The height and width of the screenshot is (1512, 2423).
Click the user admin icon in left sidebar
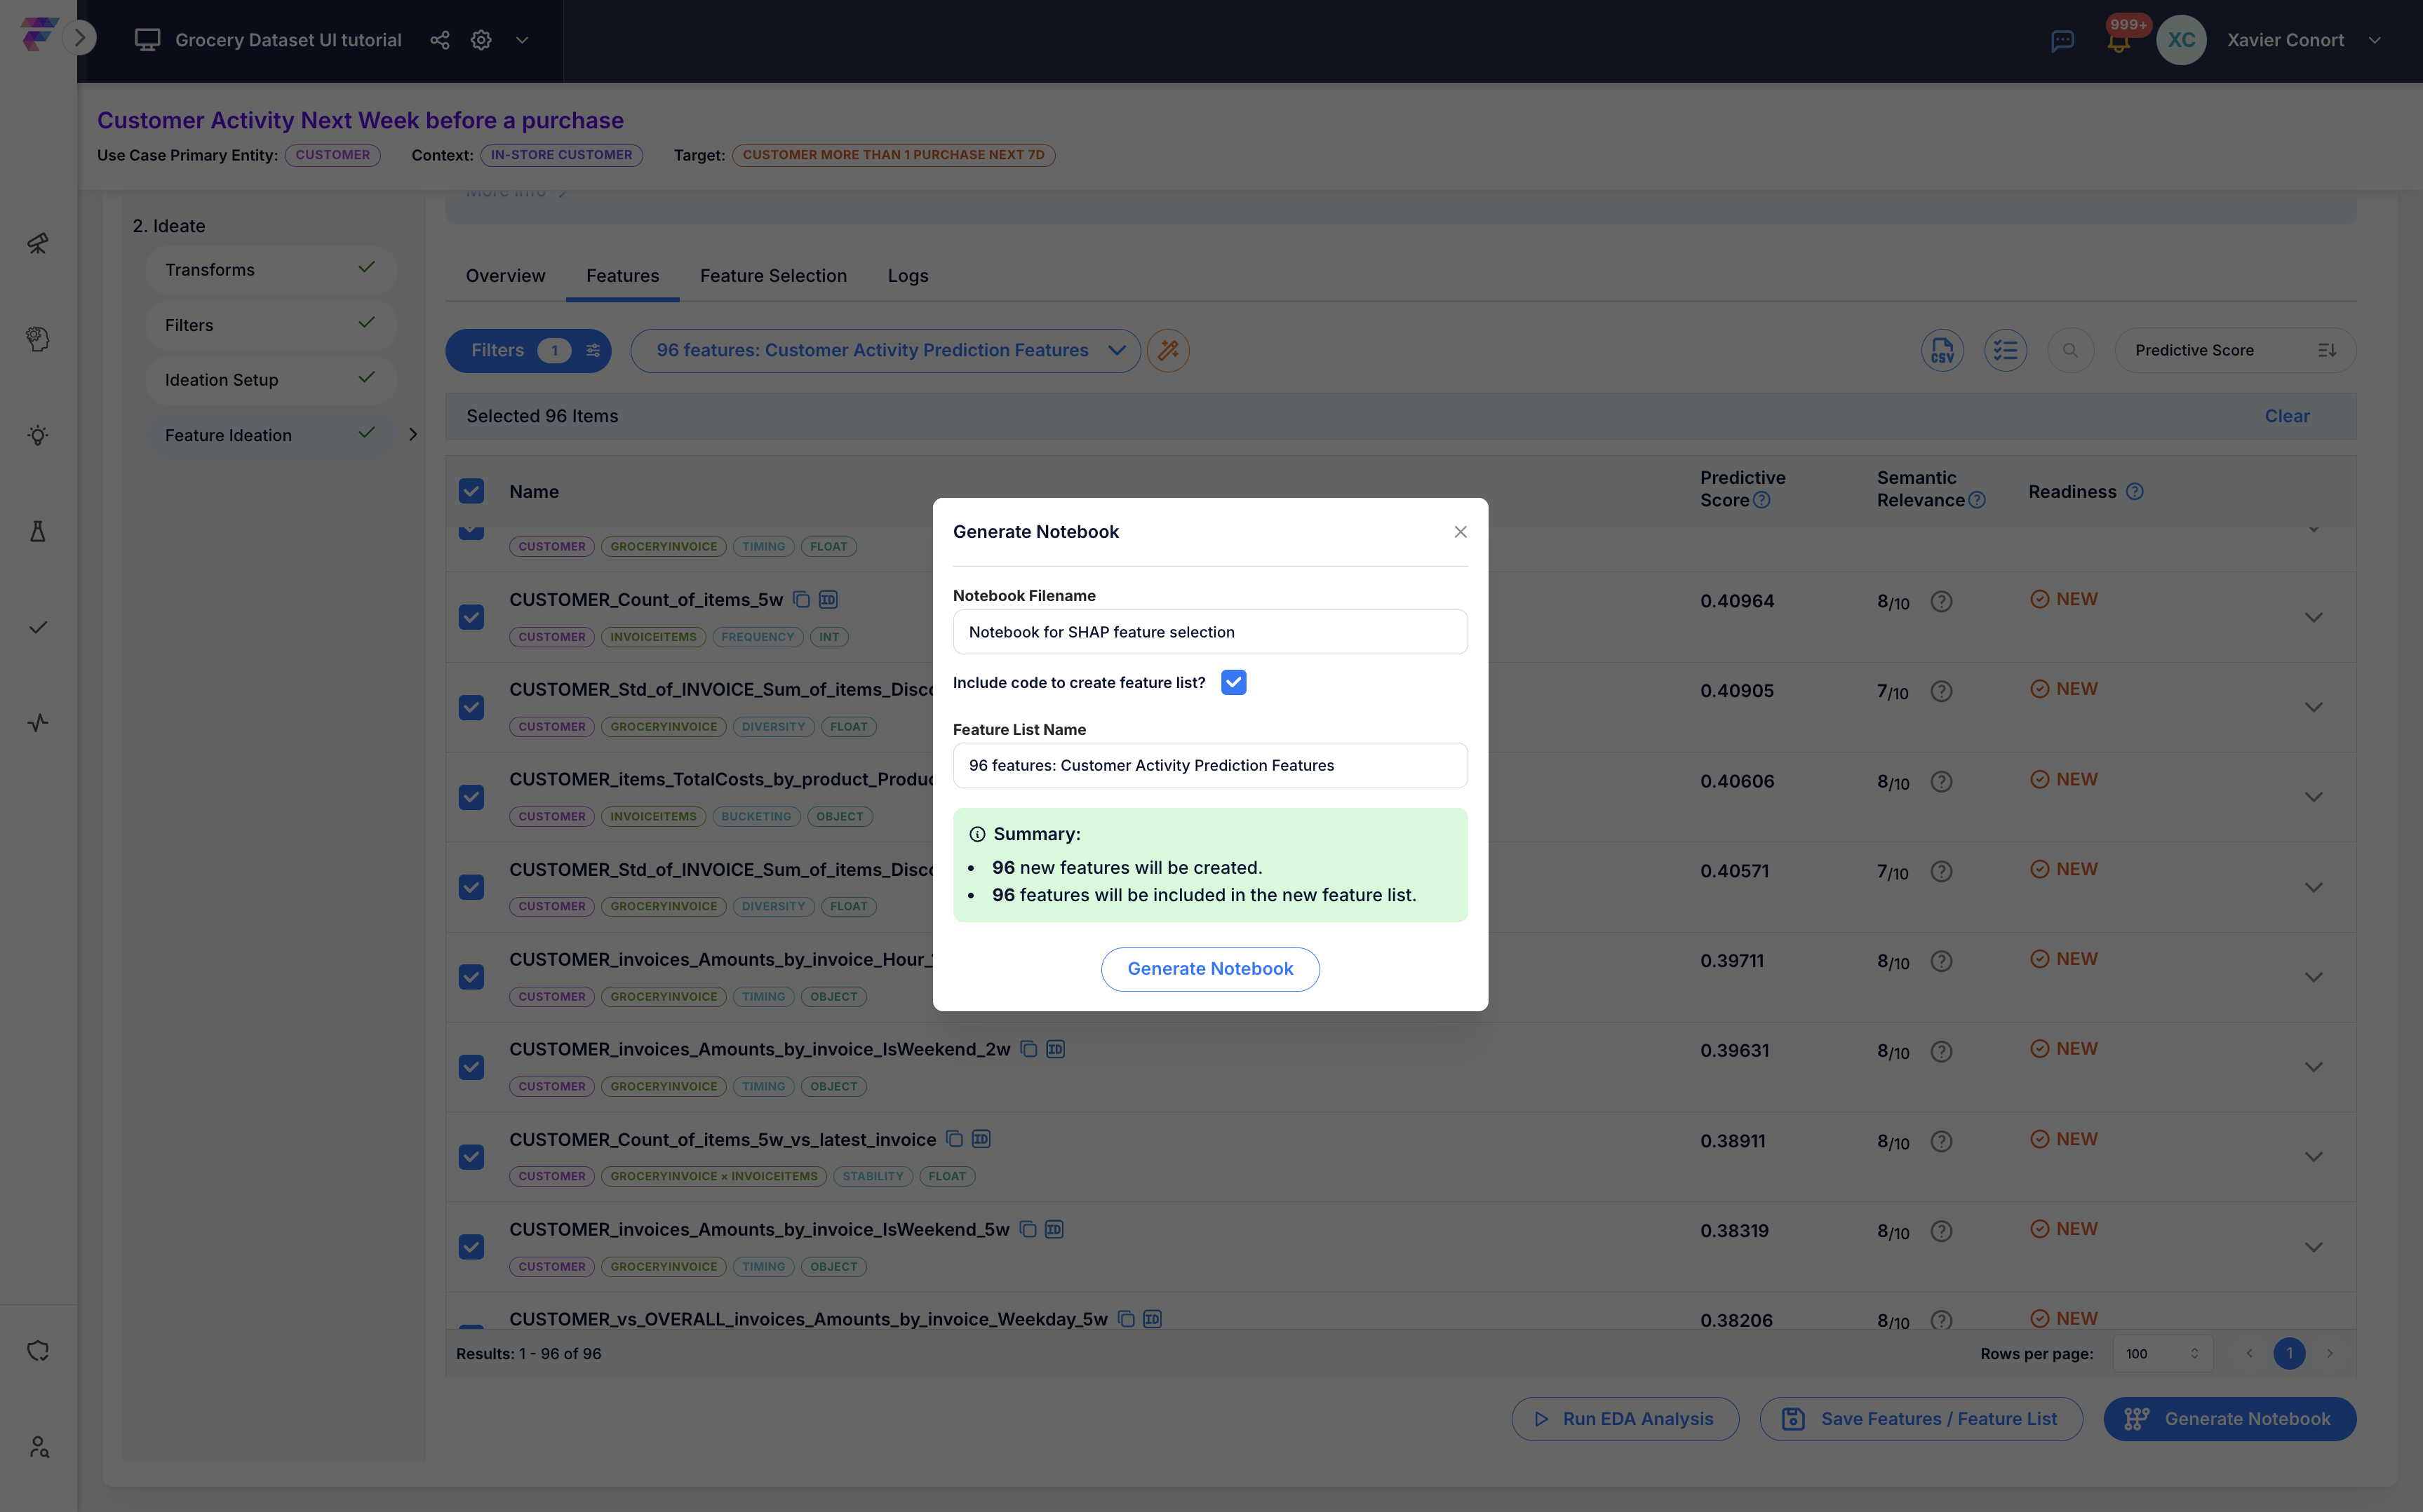[38, 1447]
